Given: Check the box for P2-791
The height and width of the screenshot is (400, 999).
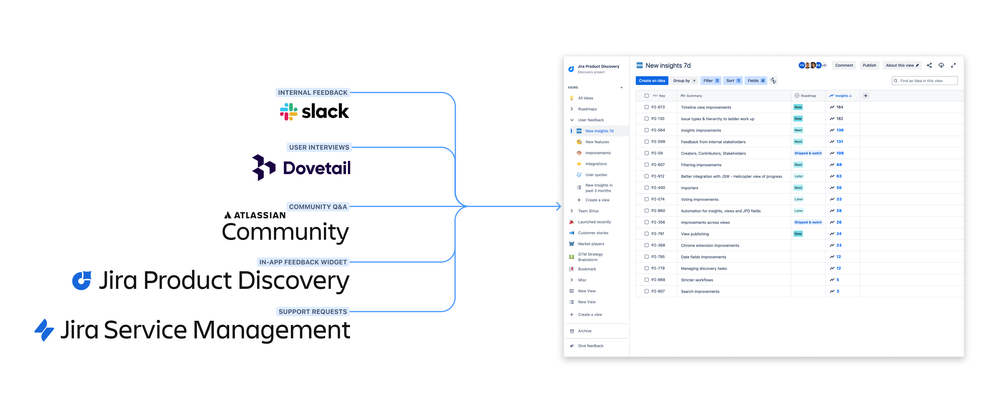Looking at the screenshot, I should [646, 234].
